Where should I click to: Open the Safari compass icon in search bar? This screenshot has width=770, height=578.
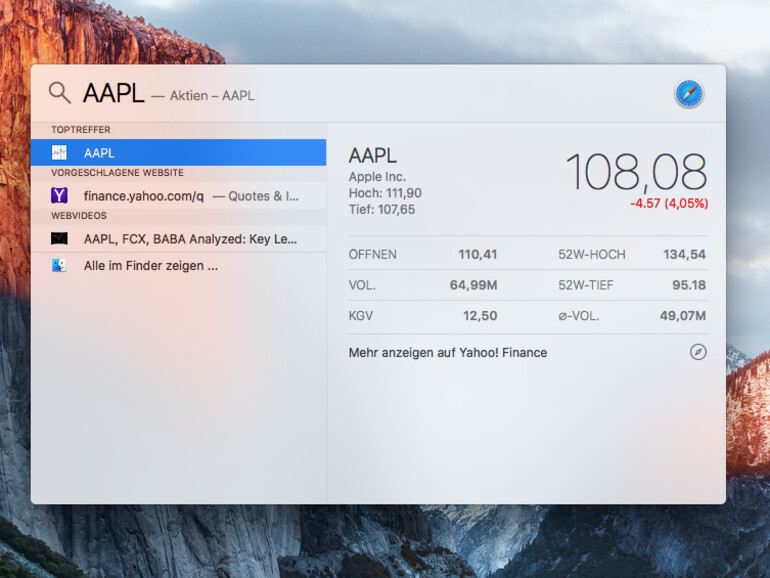[x=689, y=93]
